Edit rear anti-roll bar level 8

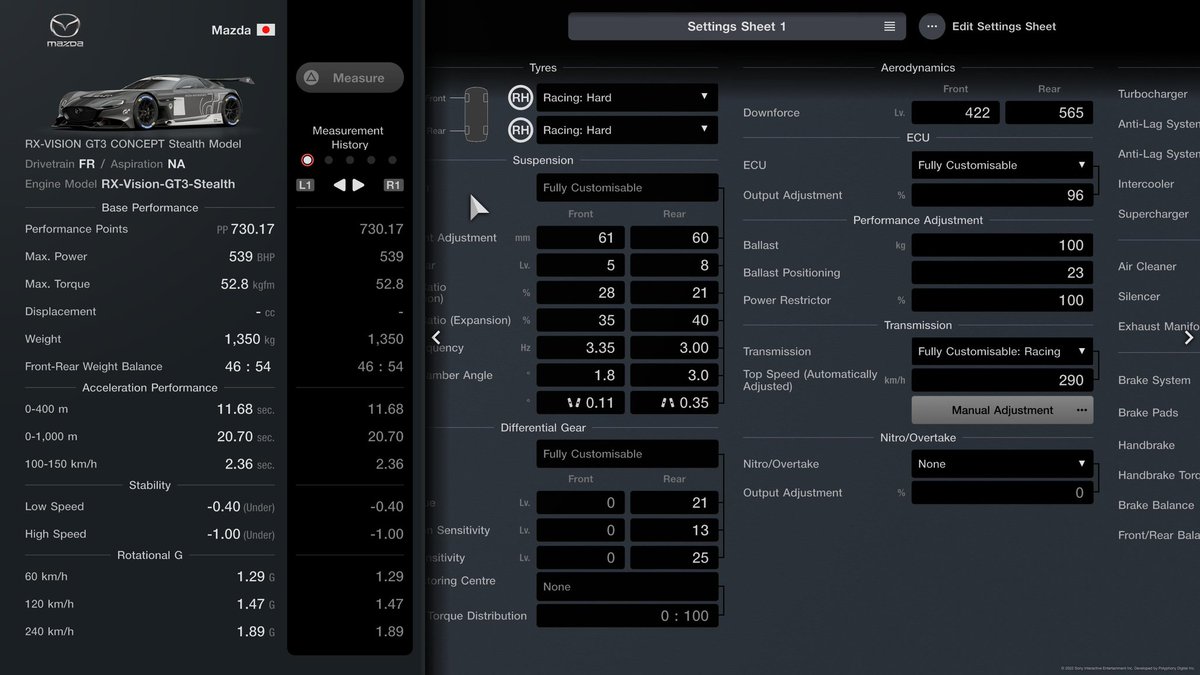click(x=674, y=266)
